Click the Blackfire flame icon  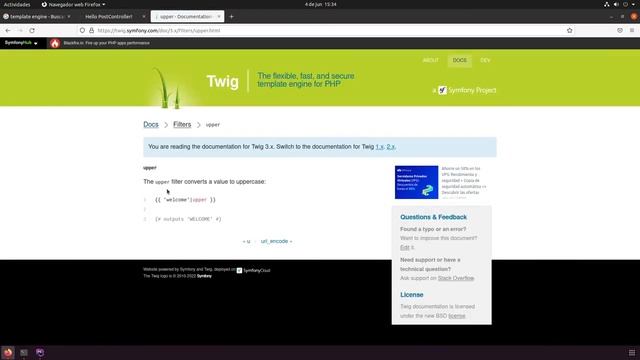click(55, 43)
